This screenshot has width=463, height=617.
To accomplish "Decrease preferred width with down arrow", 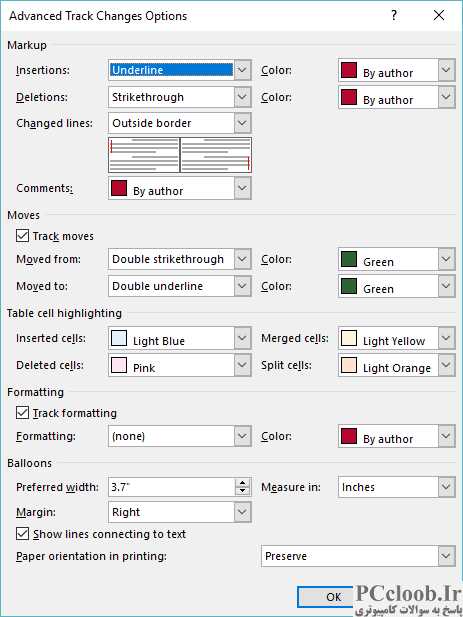I will pos(242,491).
